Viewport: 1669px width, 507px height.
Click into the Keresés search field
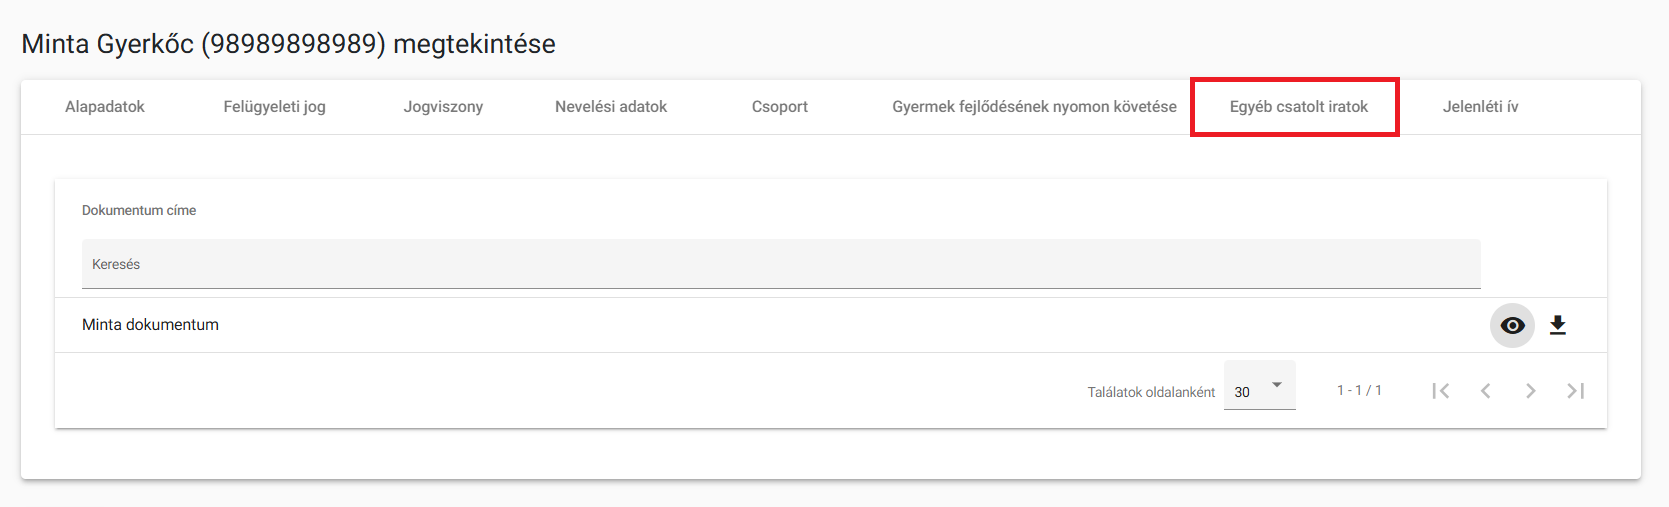781,264
